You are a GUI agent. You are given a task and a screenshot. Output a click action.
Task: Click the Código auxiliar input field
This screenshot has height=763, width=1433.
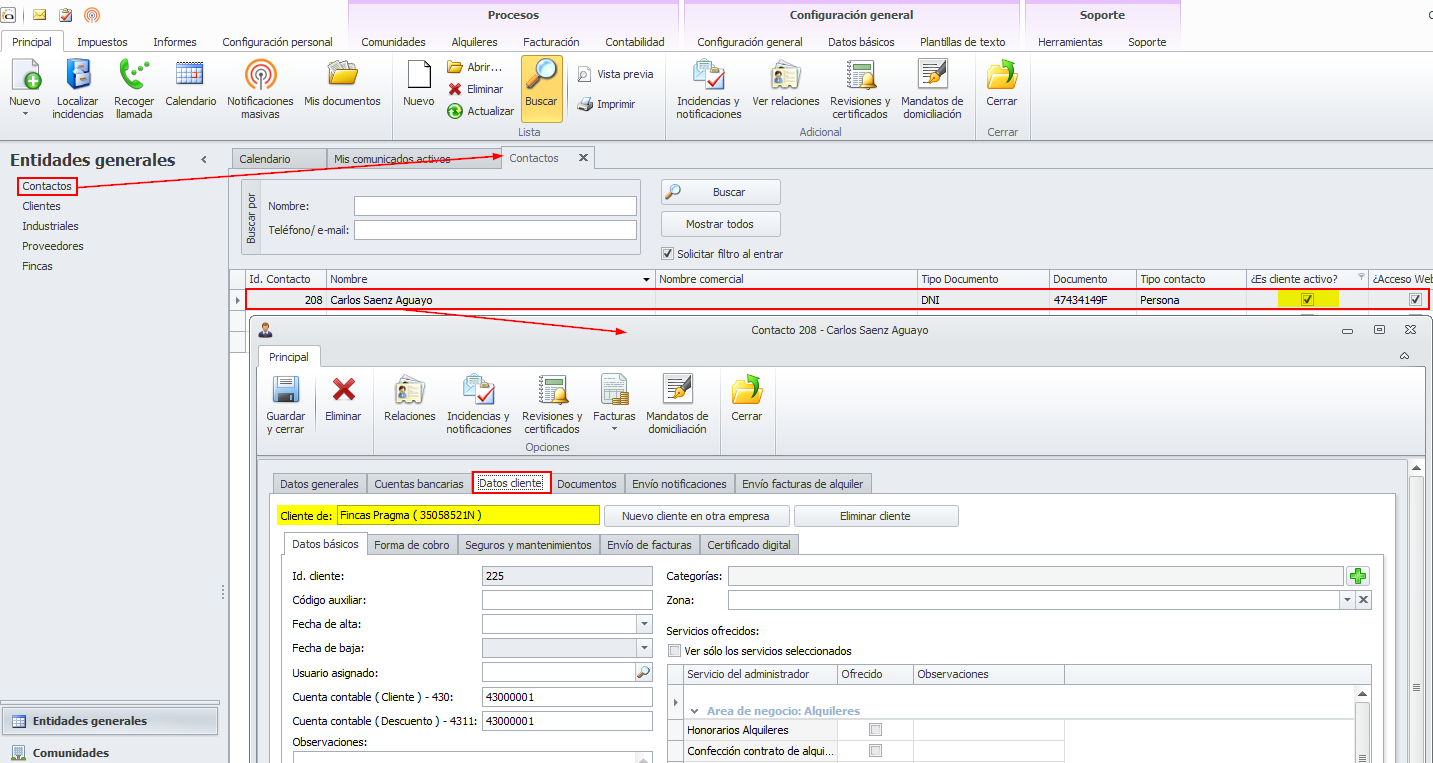click(567, 600)
